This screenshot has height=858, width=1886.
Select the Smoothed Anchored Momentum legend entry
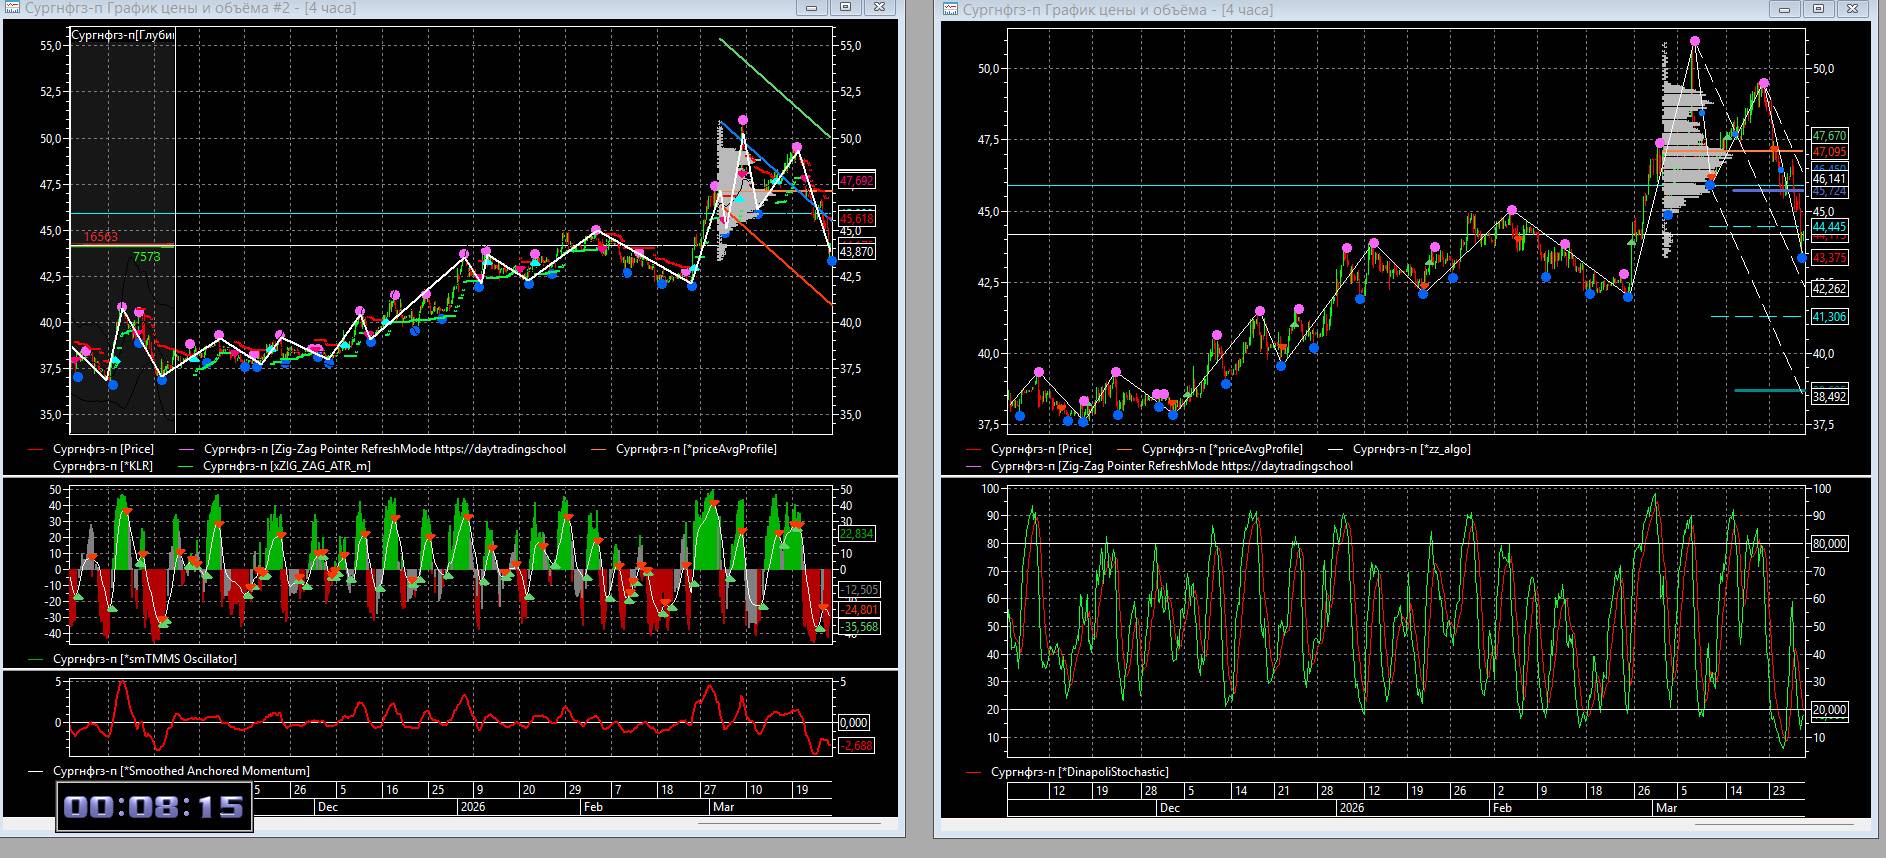pos(180,771)
